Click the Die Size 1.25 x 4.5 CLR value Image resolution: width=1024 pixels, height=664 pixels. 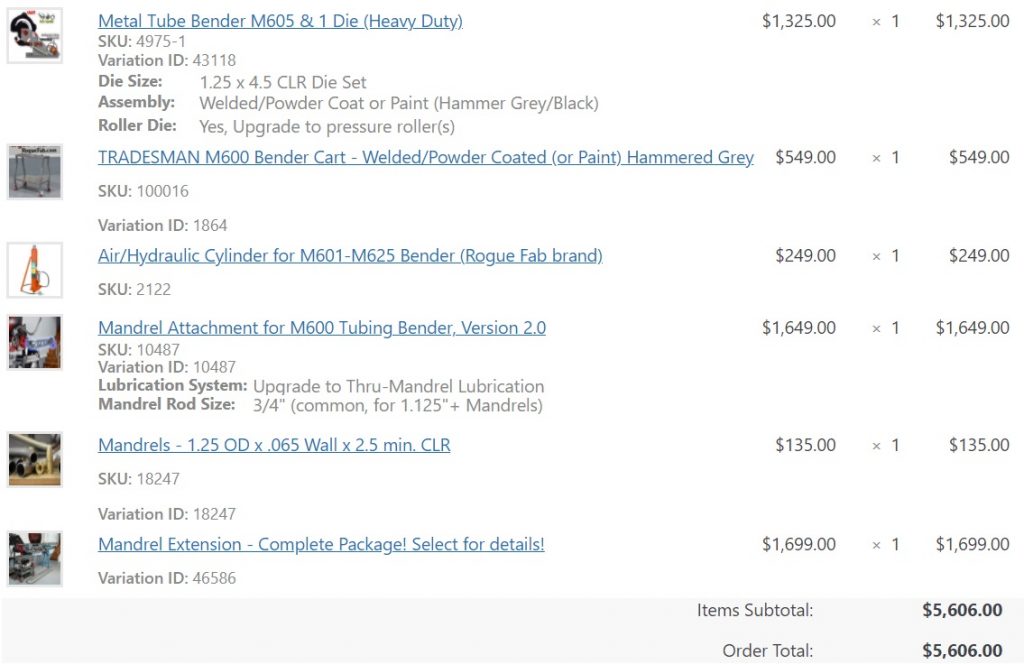click(283, 82)
